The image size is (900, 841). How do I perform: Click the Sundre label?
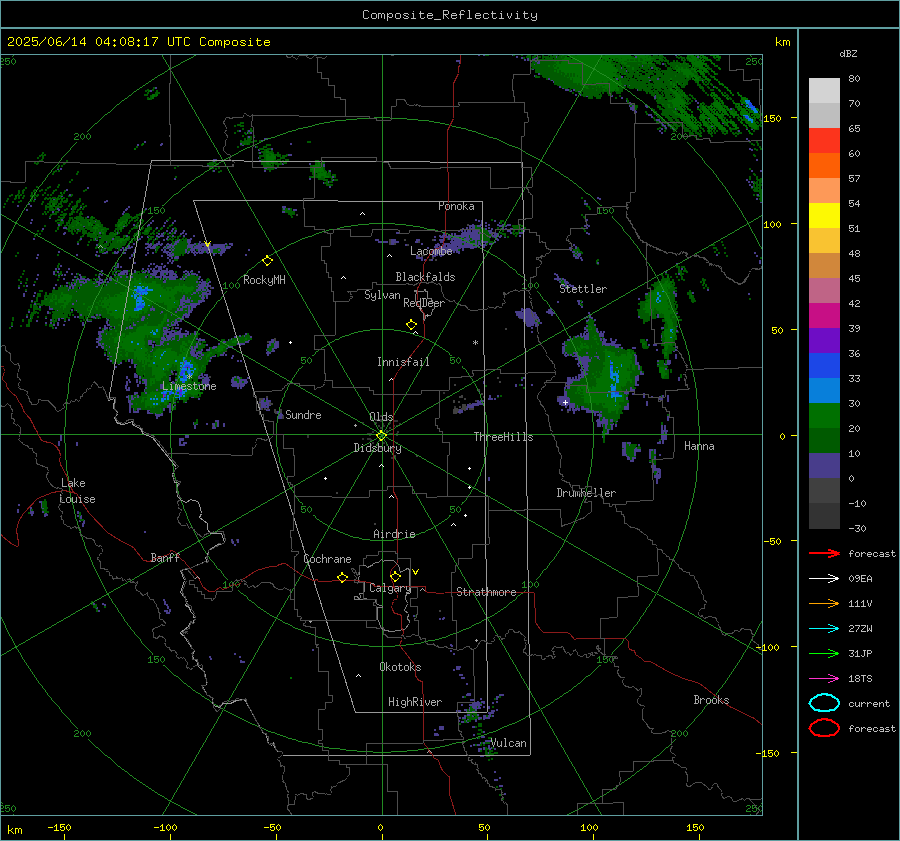[303, 414]
